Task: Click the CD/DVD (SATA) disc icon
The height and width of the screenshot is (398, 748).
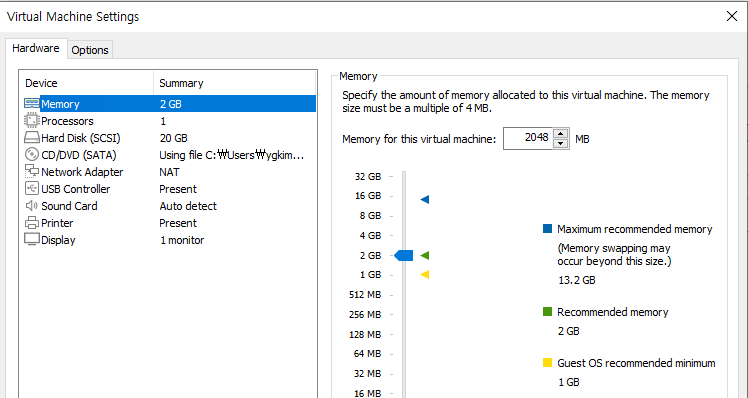Action: pyautogui.click(x=32, y=155)
